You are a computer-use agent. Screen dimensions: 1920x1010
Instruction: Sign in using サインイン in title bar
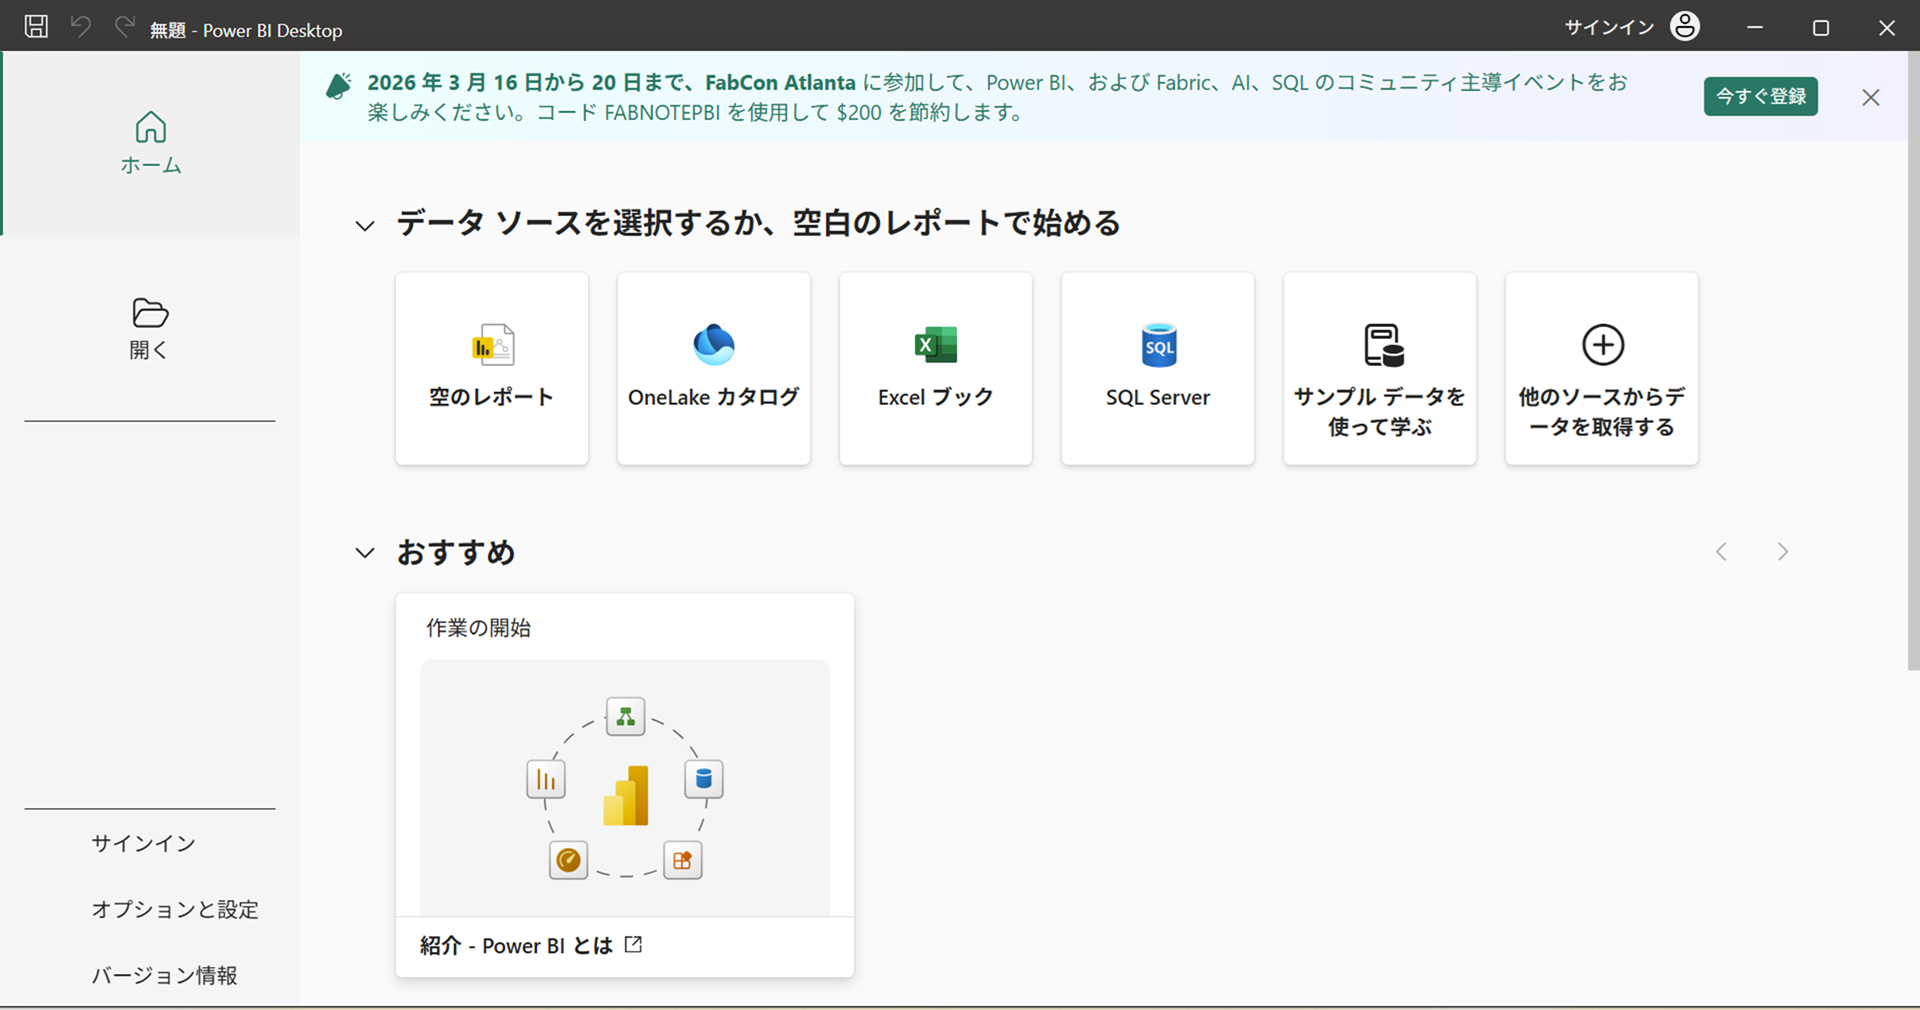tap(1607, 26)
